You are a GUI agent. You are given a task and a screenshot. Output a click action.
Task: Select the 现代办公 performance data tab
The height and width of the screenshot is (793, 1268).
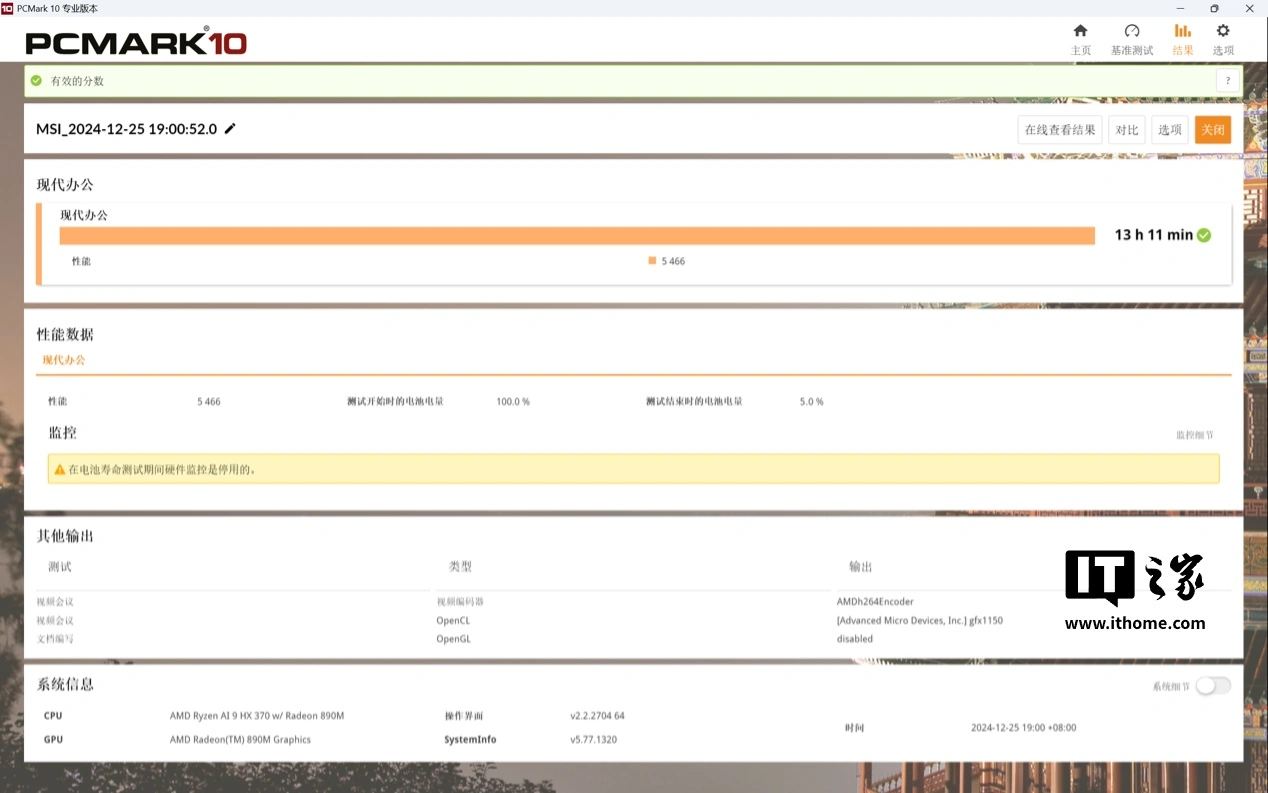pyautogui.click(x=64, y=360)
